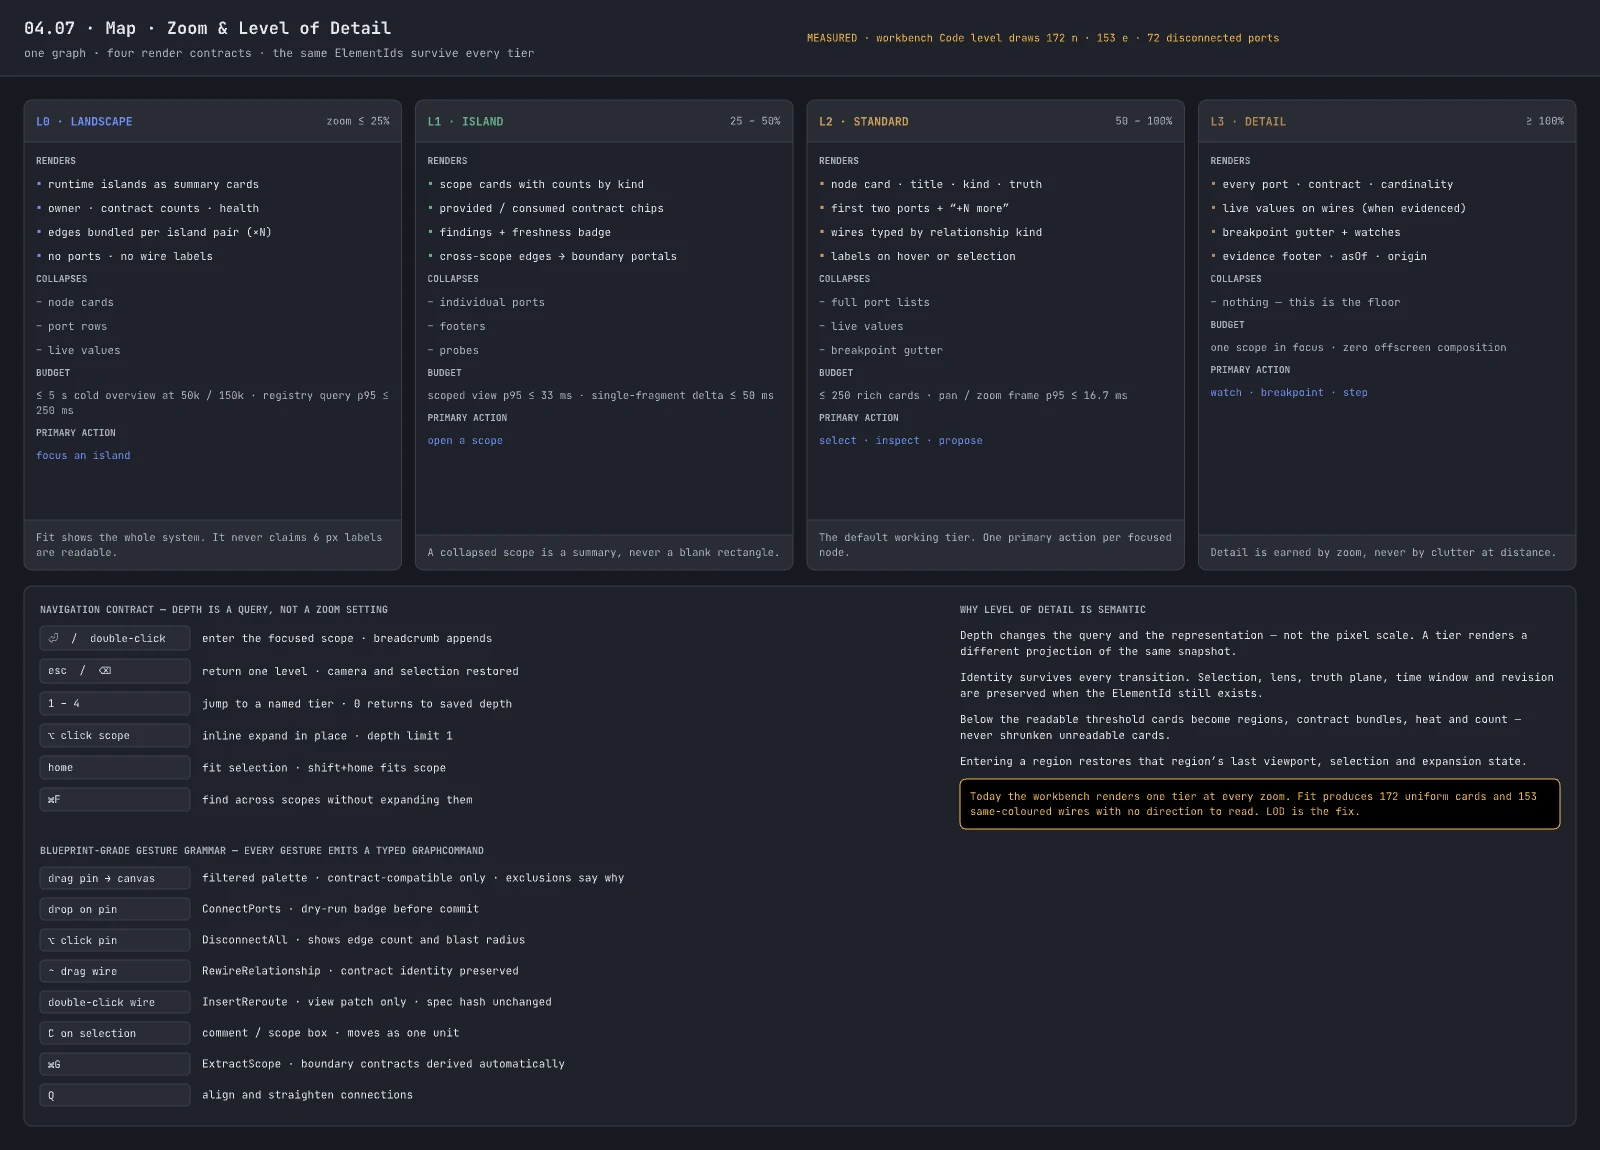Click the 'drag pin → canvas' gesture chip
Image resolution: width=1600 pixels, height=1150 pixels.
[115, 878]
